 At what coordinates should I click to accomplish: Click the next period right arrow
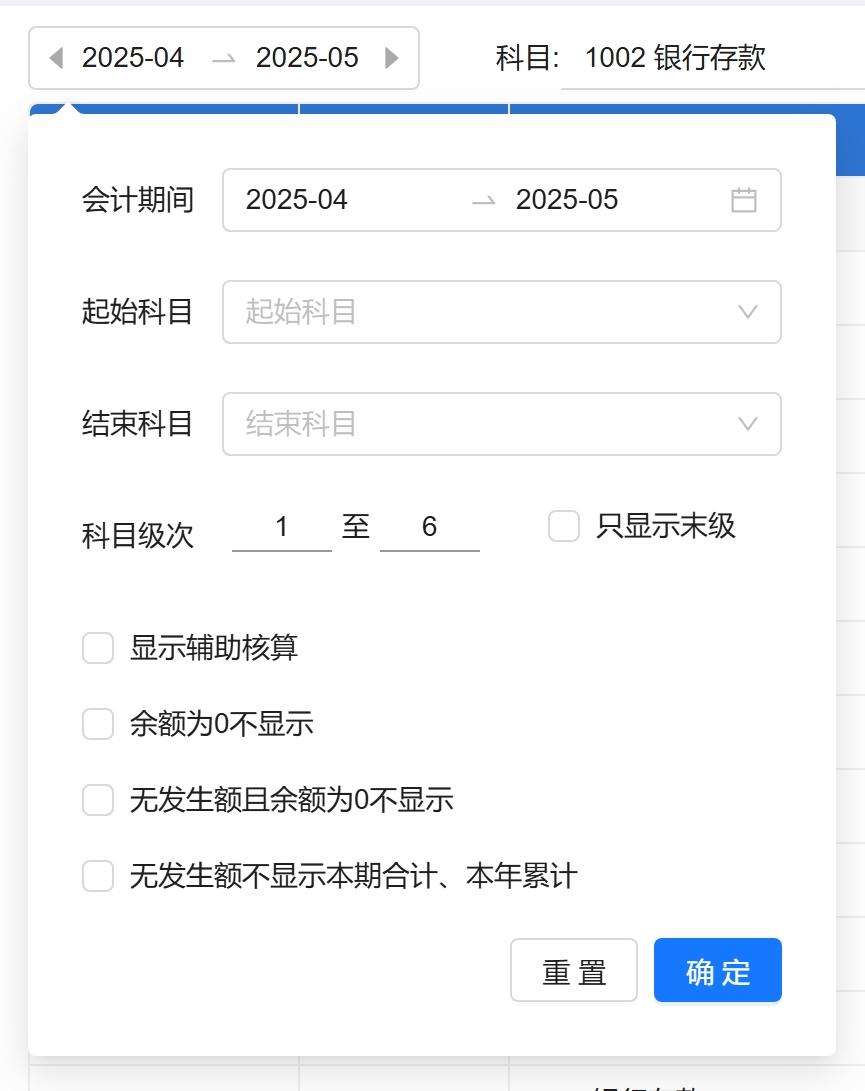[x=392, y=58]
